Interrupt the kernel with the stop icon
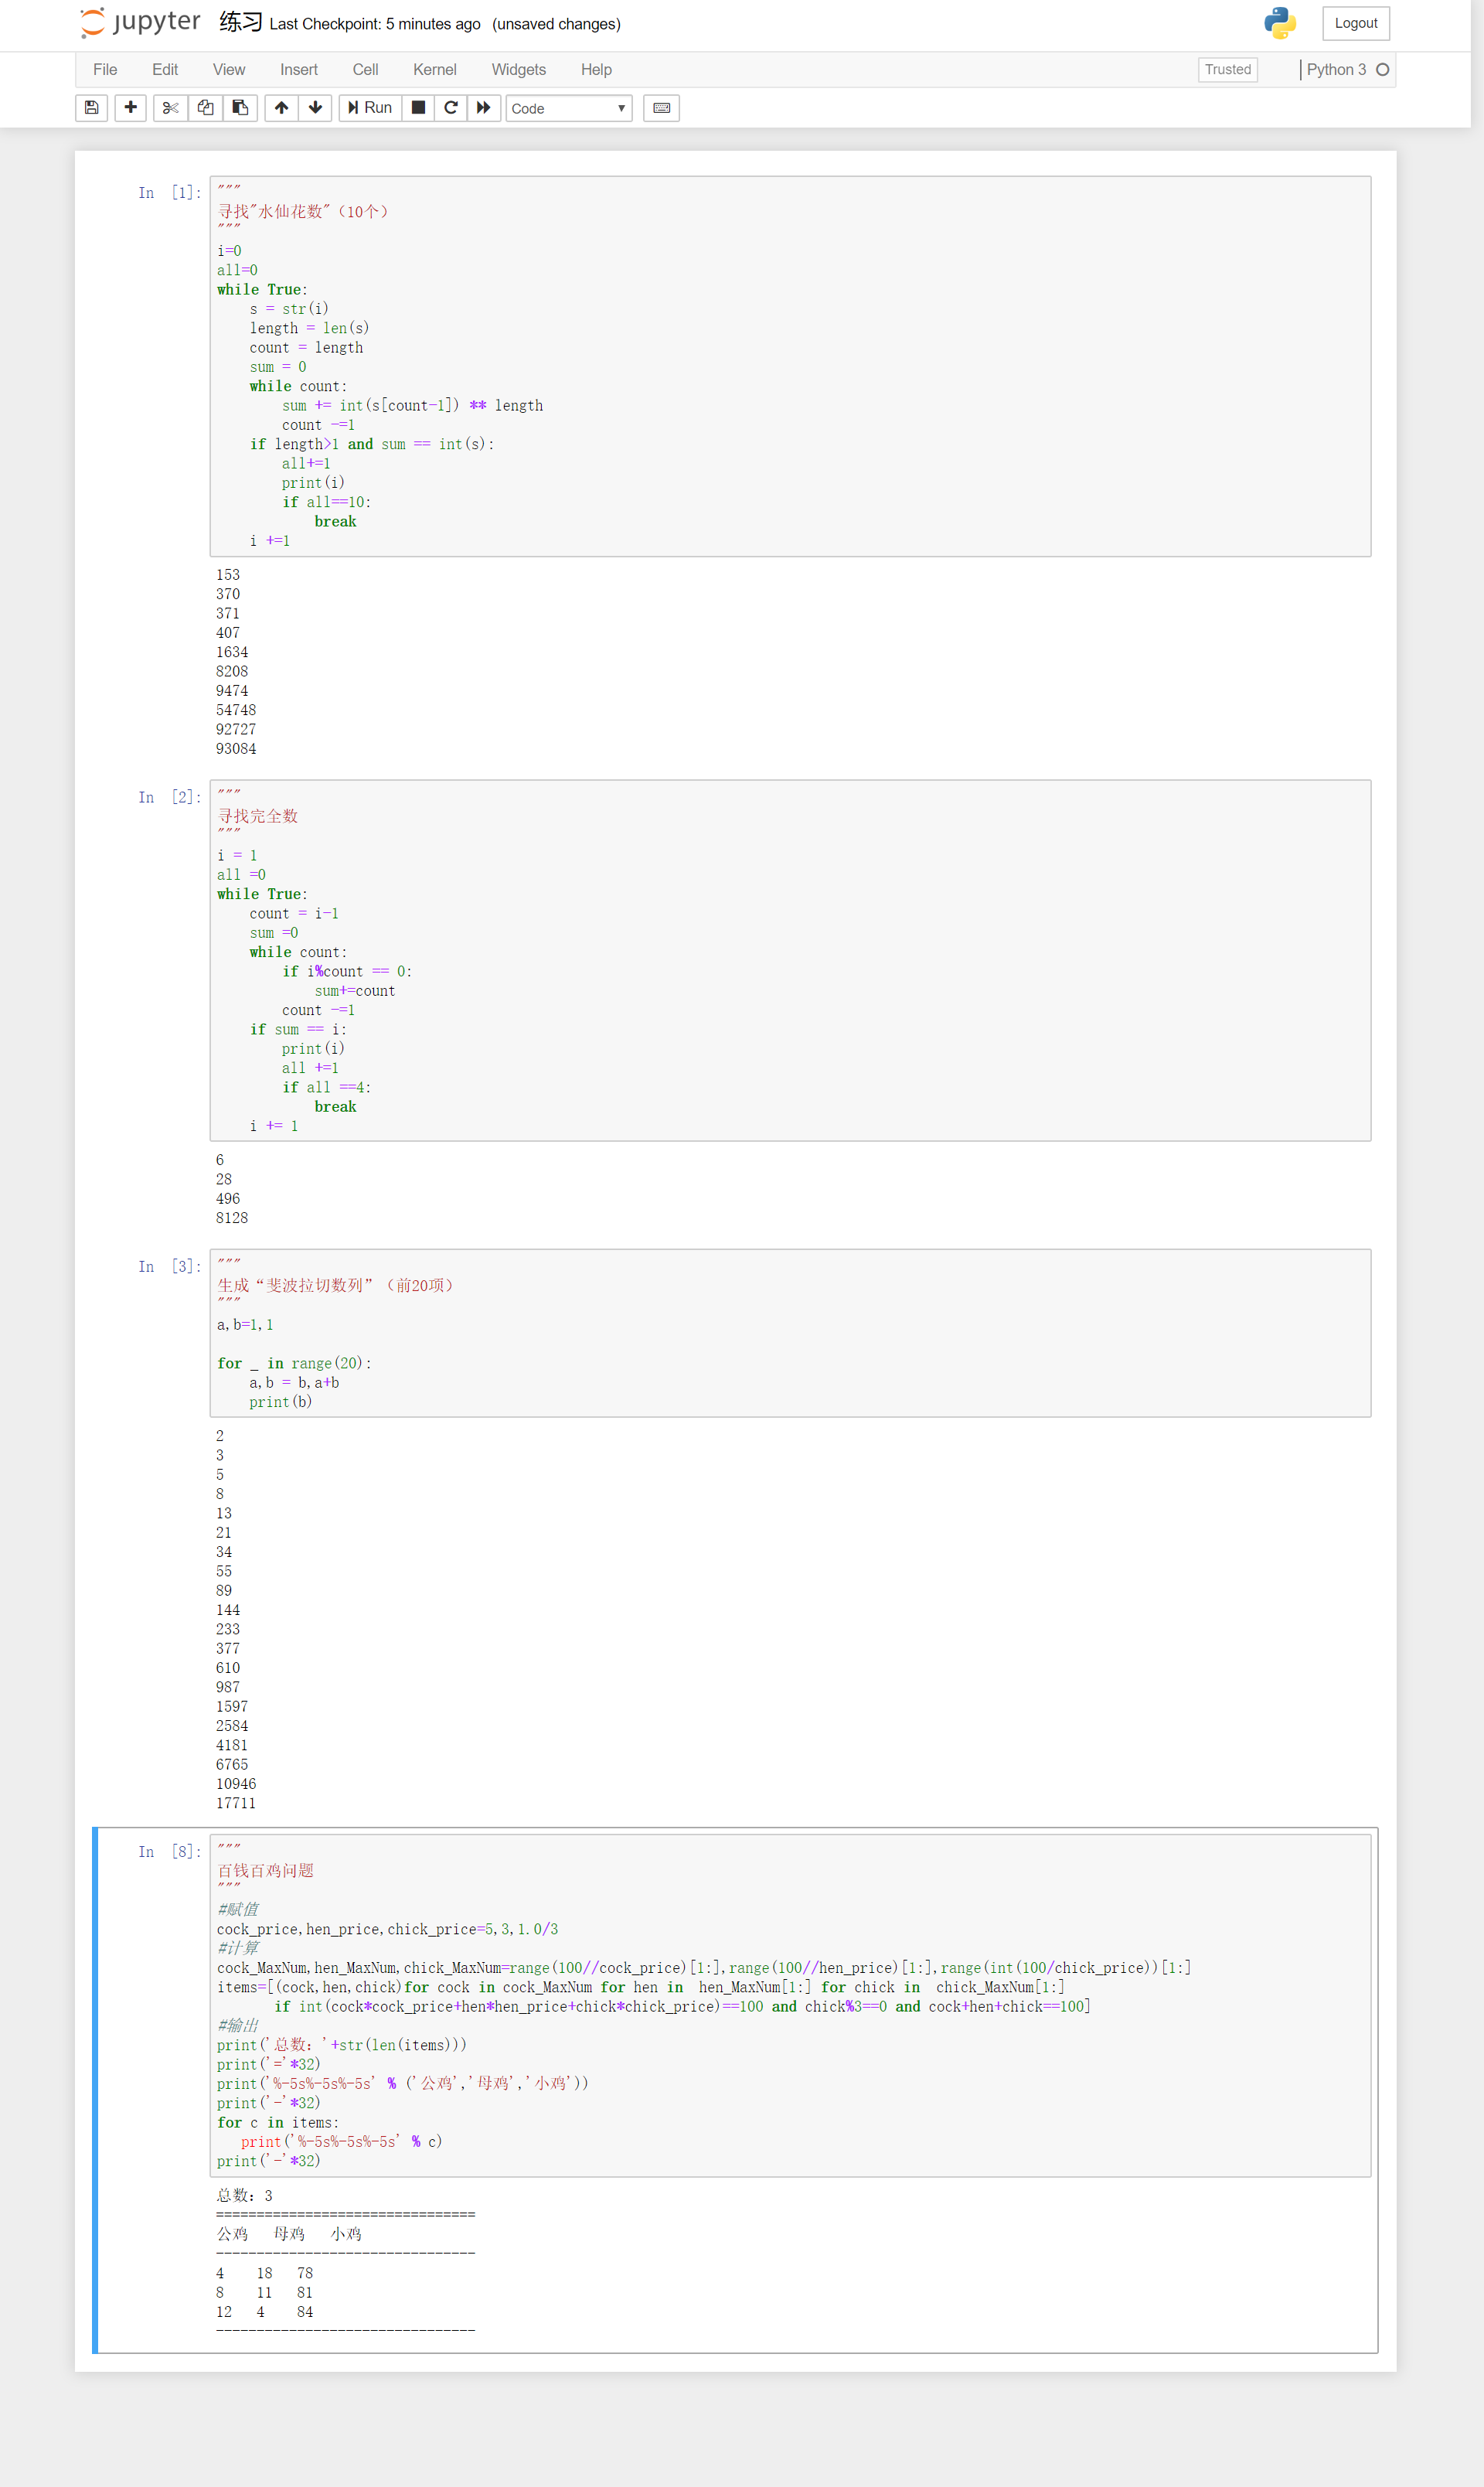The width and height of the screenshot is (1484, 2487). coord(418,108)
